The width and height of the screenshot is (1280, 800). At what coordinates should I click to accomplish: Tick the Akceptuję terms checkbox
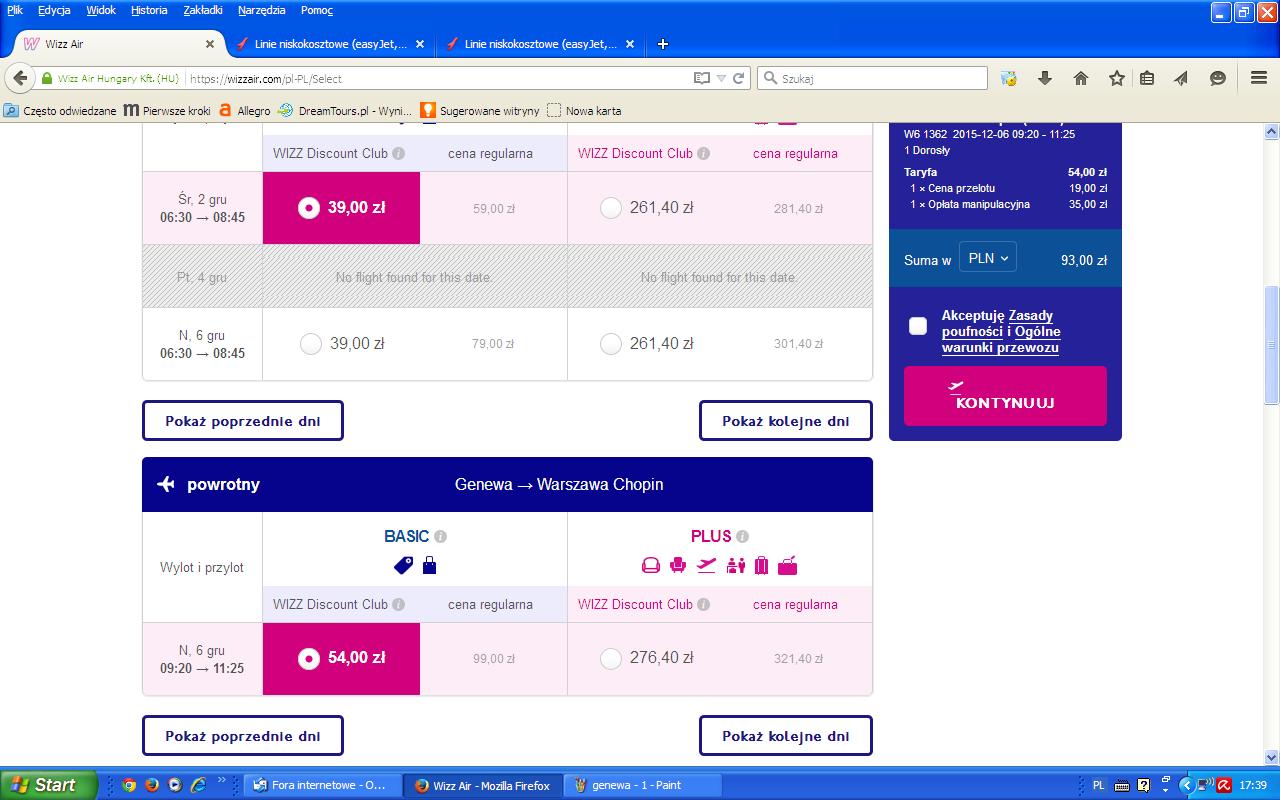pyautogui.click(x=918, y=326)
